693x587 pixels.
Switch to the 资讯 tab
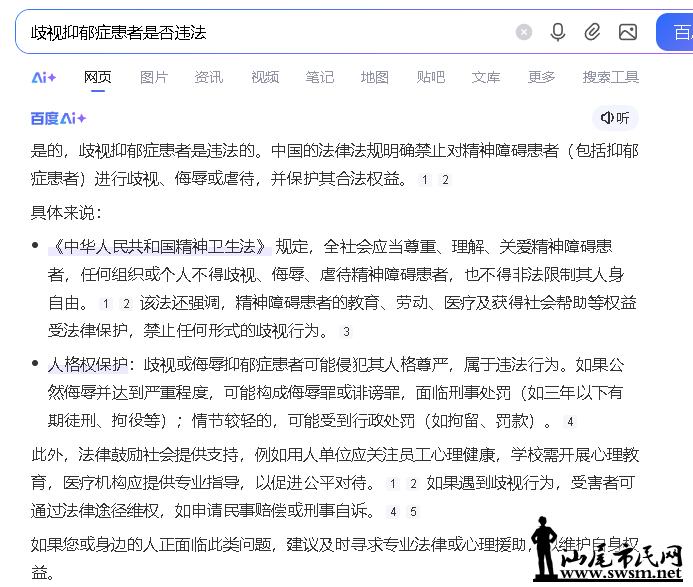click(209, 77)
